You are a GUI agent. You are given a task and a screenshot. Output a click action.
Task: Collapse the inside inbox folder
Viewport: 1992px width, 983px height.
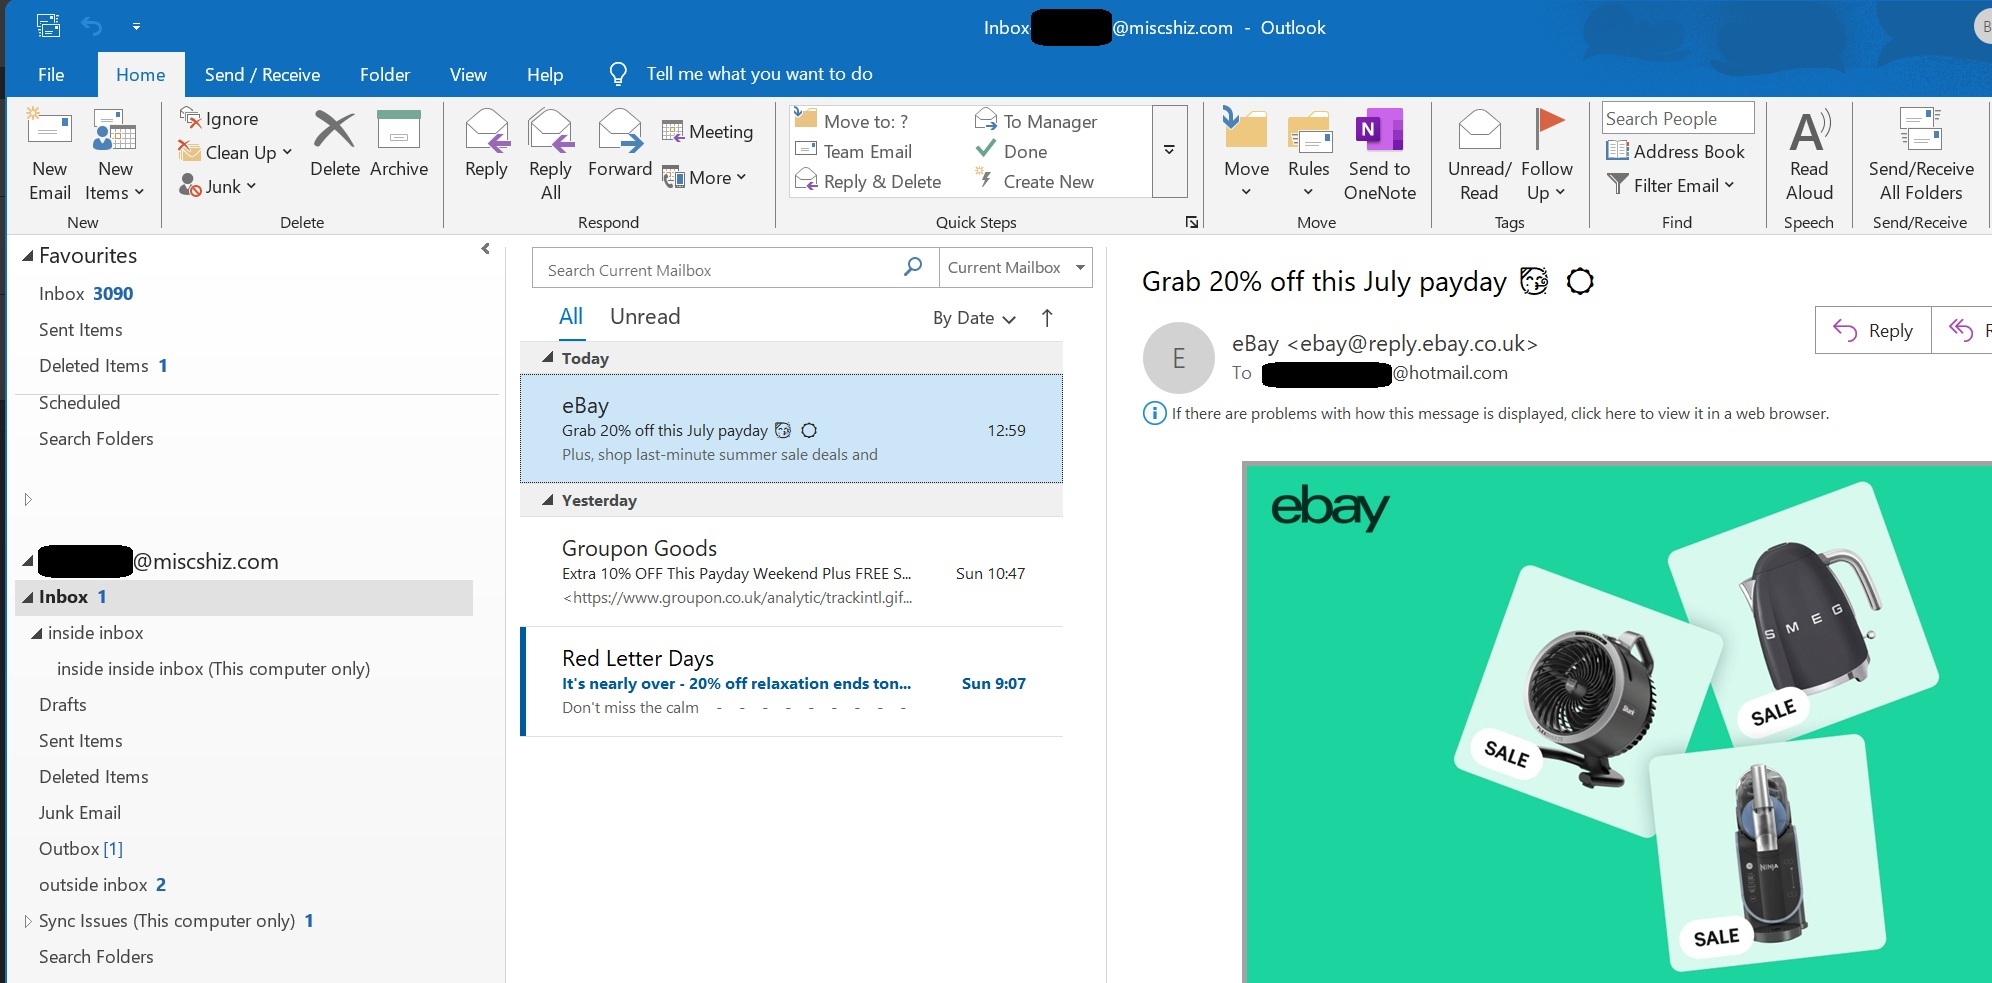[x=37, y=633]
